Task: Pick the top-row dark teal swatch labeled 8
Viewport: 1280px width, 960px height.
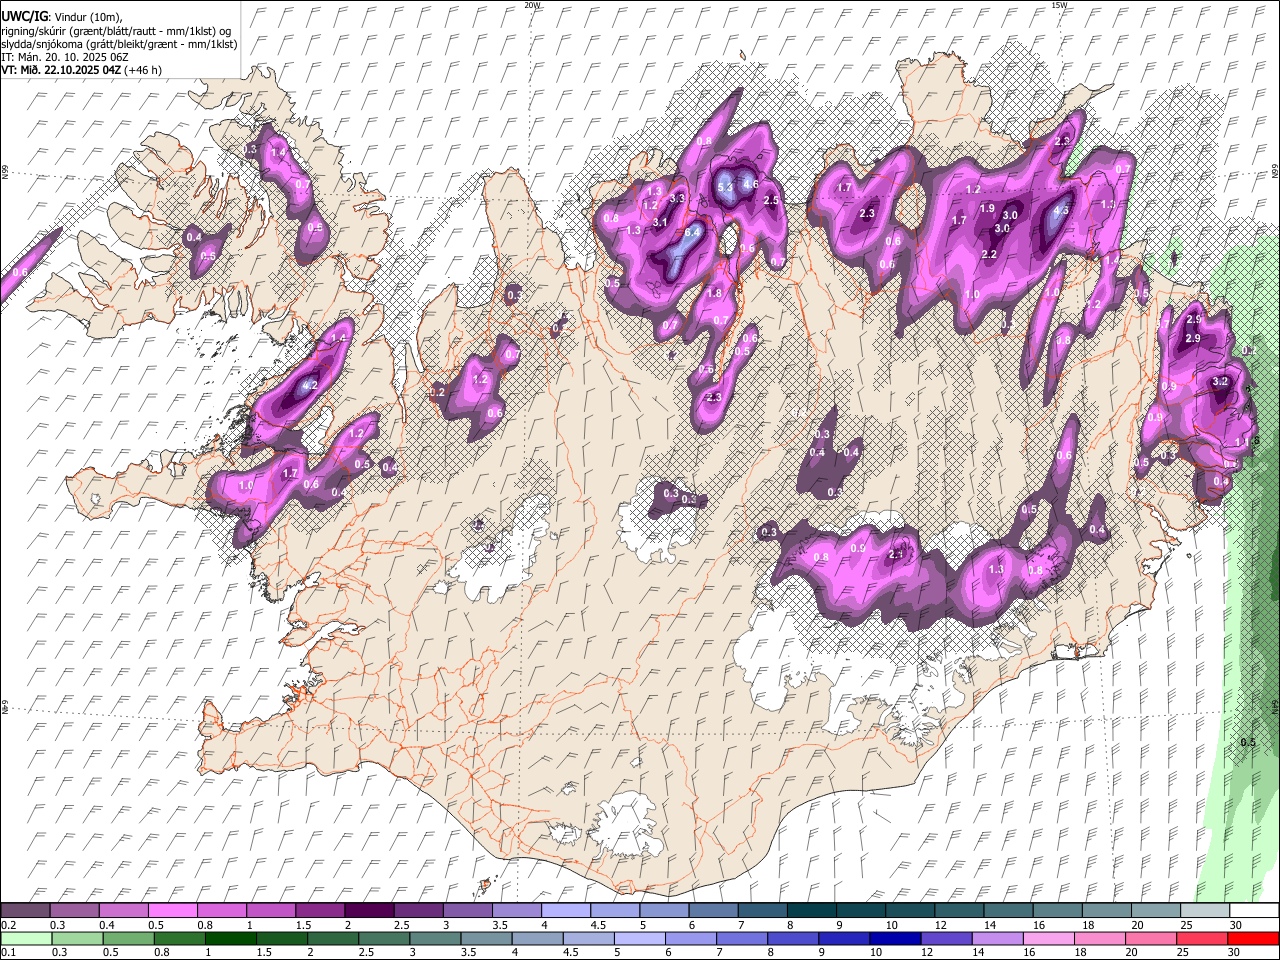Action: pyautogui.click(x=812, y=910)
